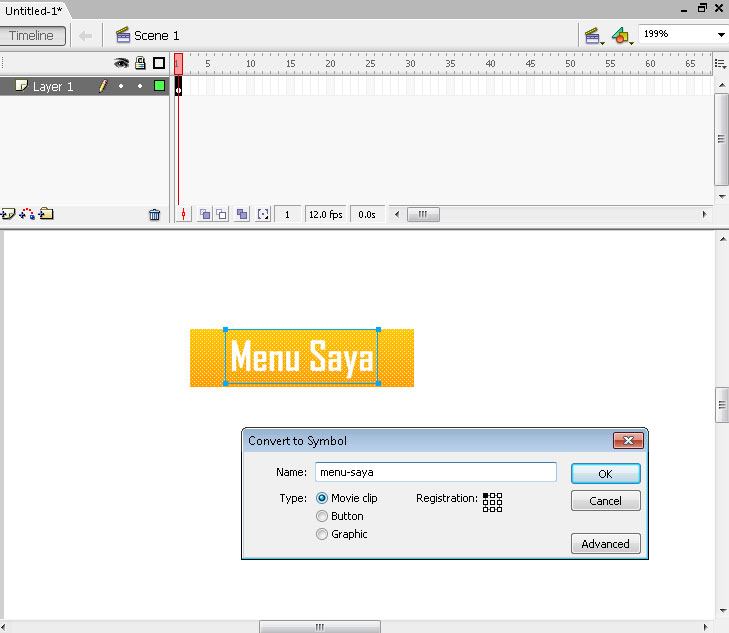Viewport: 729px width, 633px height.
Task: Open the timeline frame view options menu
Action: coord(720,64)
